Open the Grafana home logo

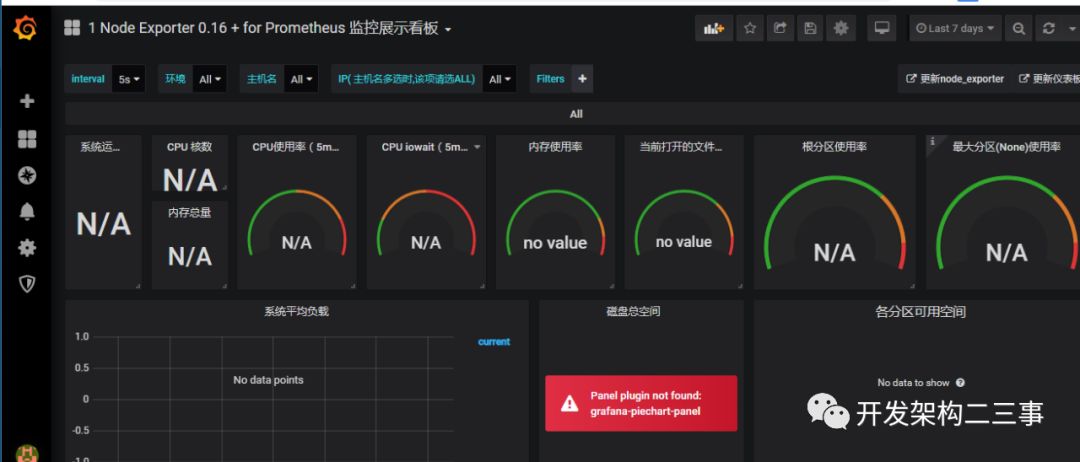click(25, 28)
